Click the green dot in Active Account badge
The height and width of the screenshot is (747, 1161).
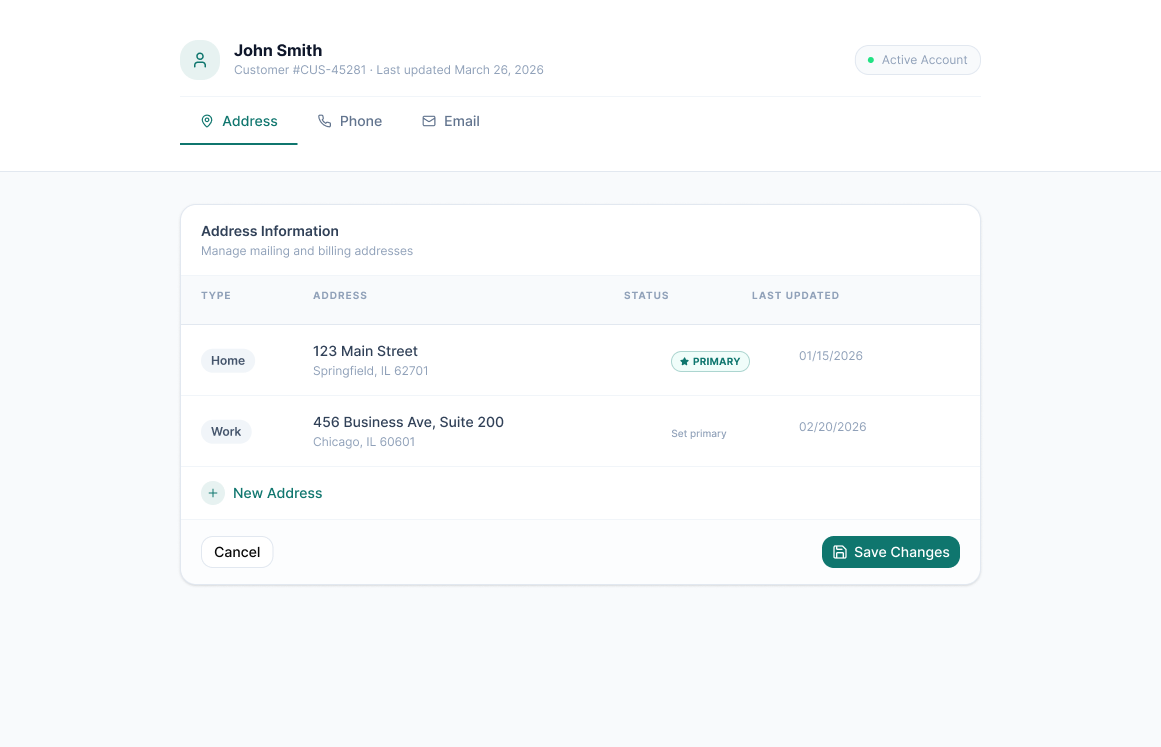coord(871,60)
